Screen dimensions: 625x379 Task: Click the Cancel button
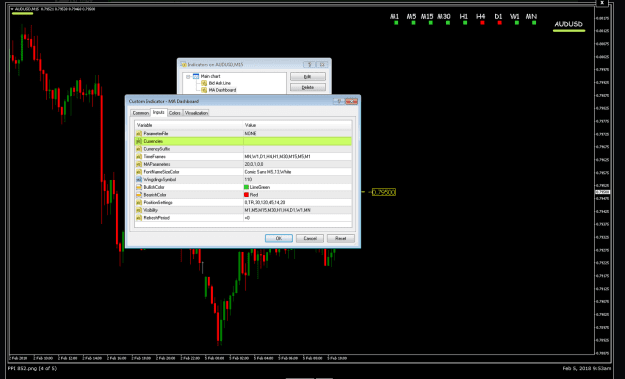(310, 238)
